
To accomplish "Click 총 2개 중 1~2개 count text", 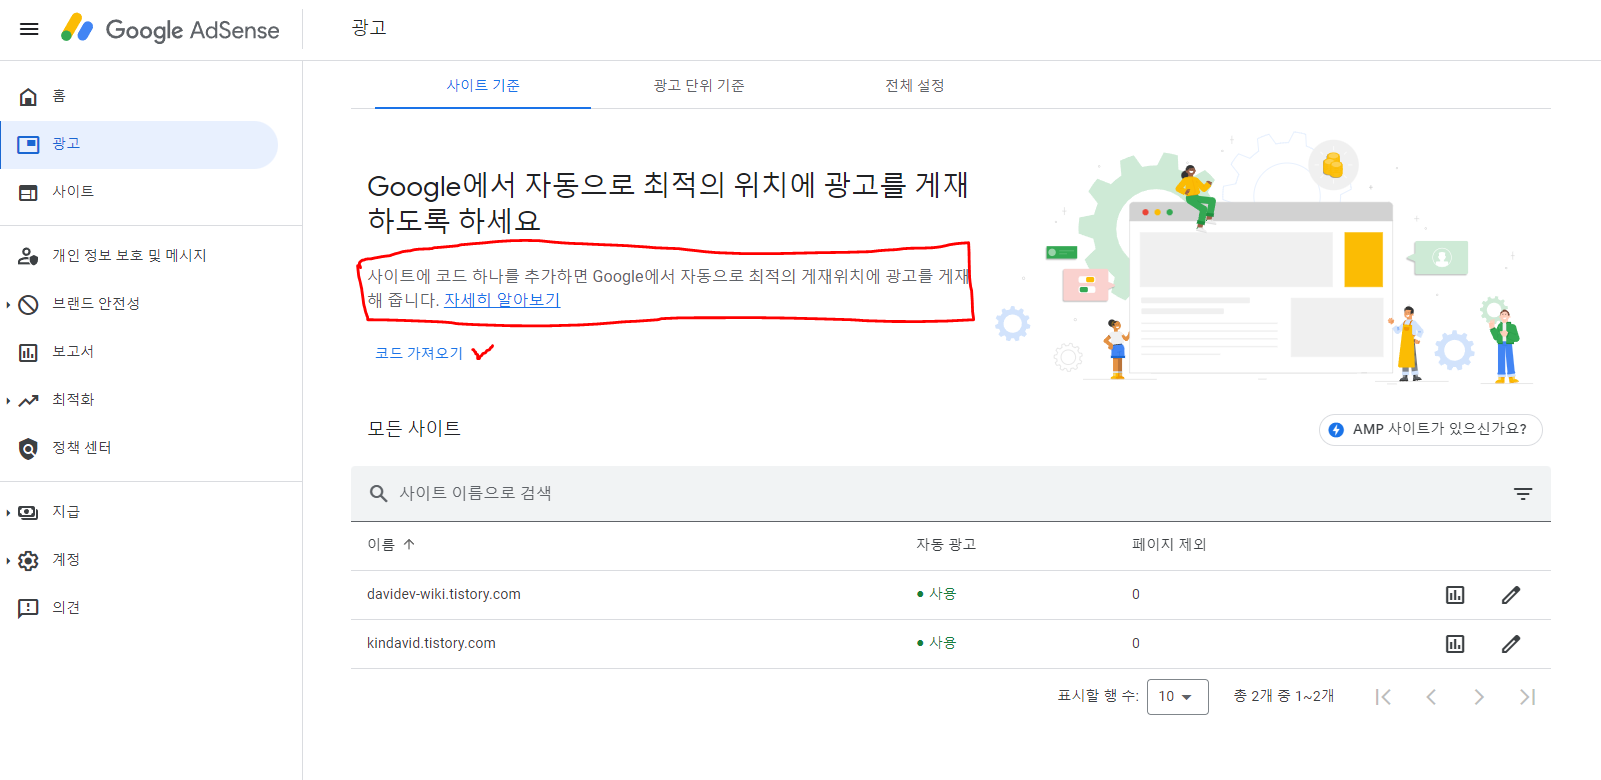I will pyautogui.click(x=1284, y=696).
